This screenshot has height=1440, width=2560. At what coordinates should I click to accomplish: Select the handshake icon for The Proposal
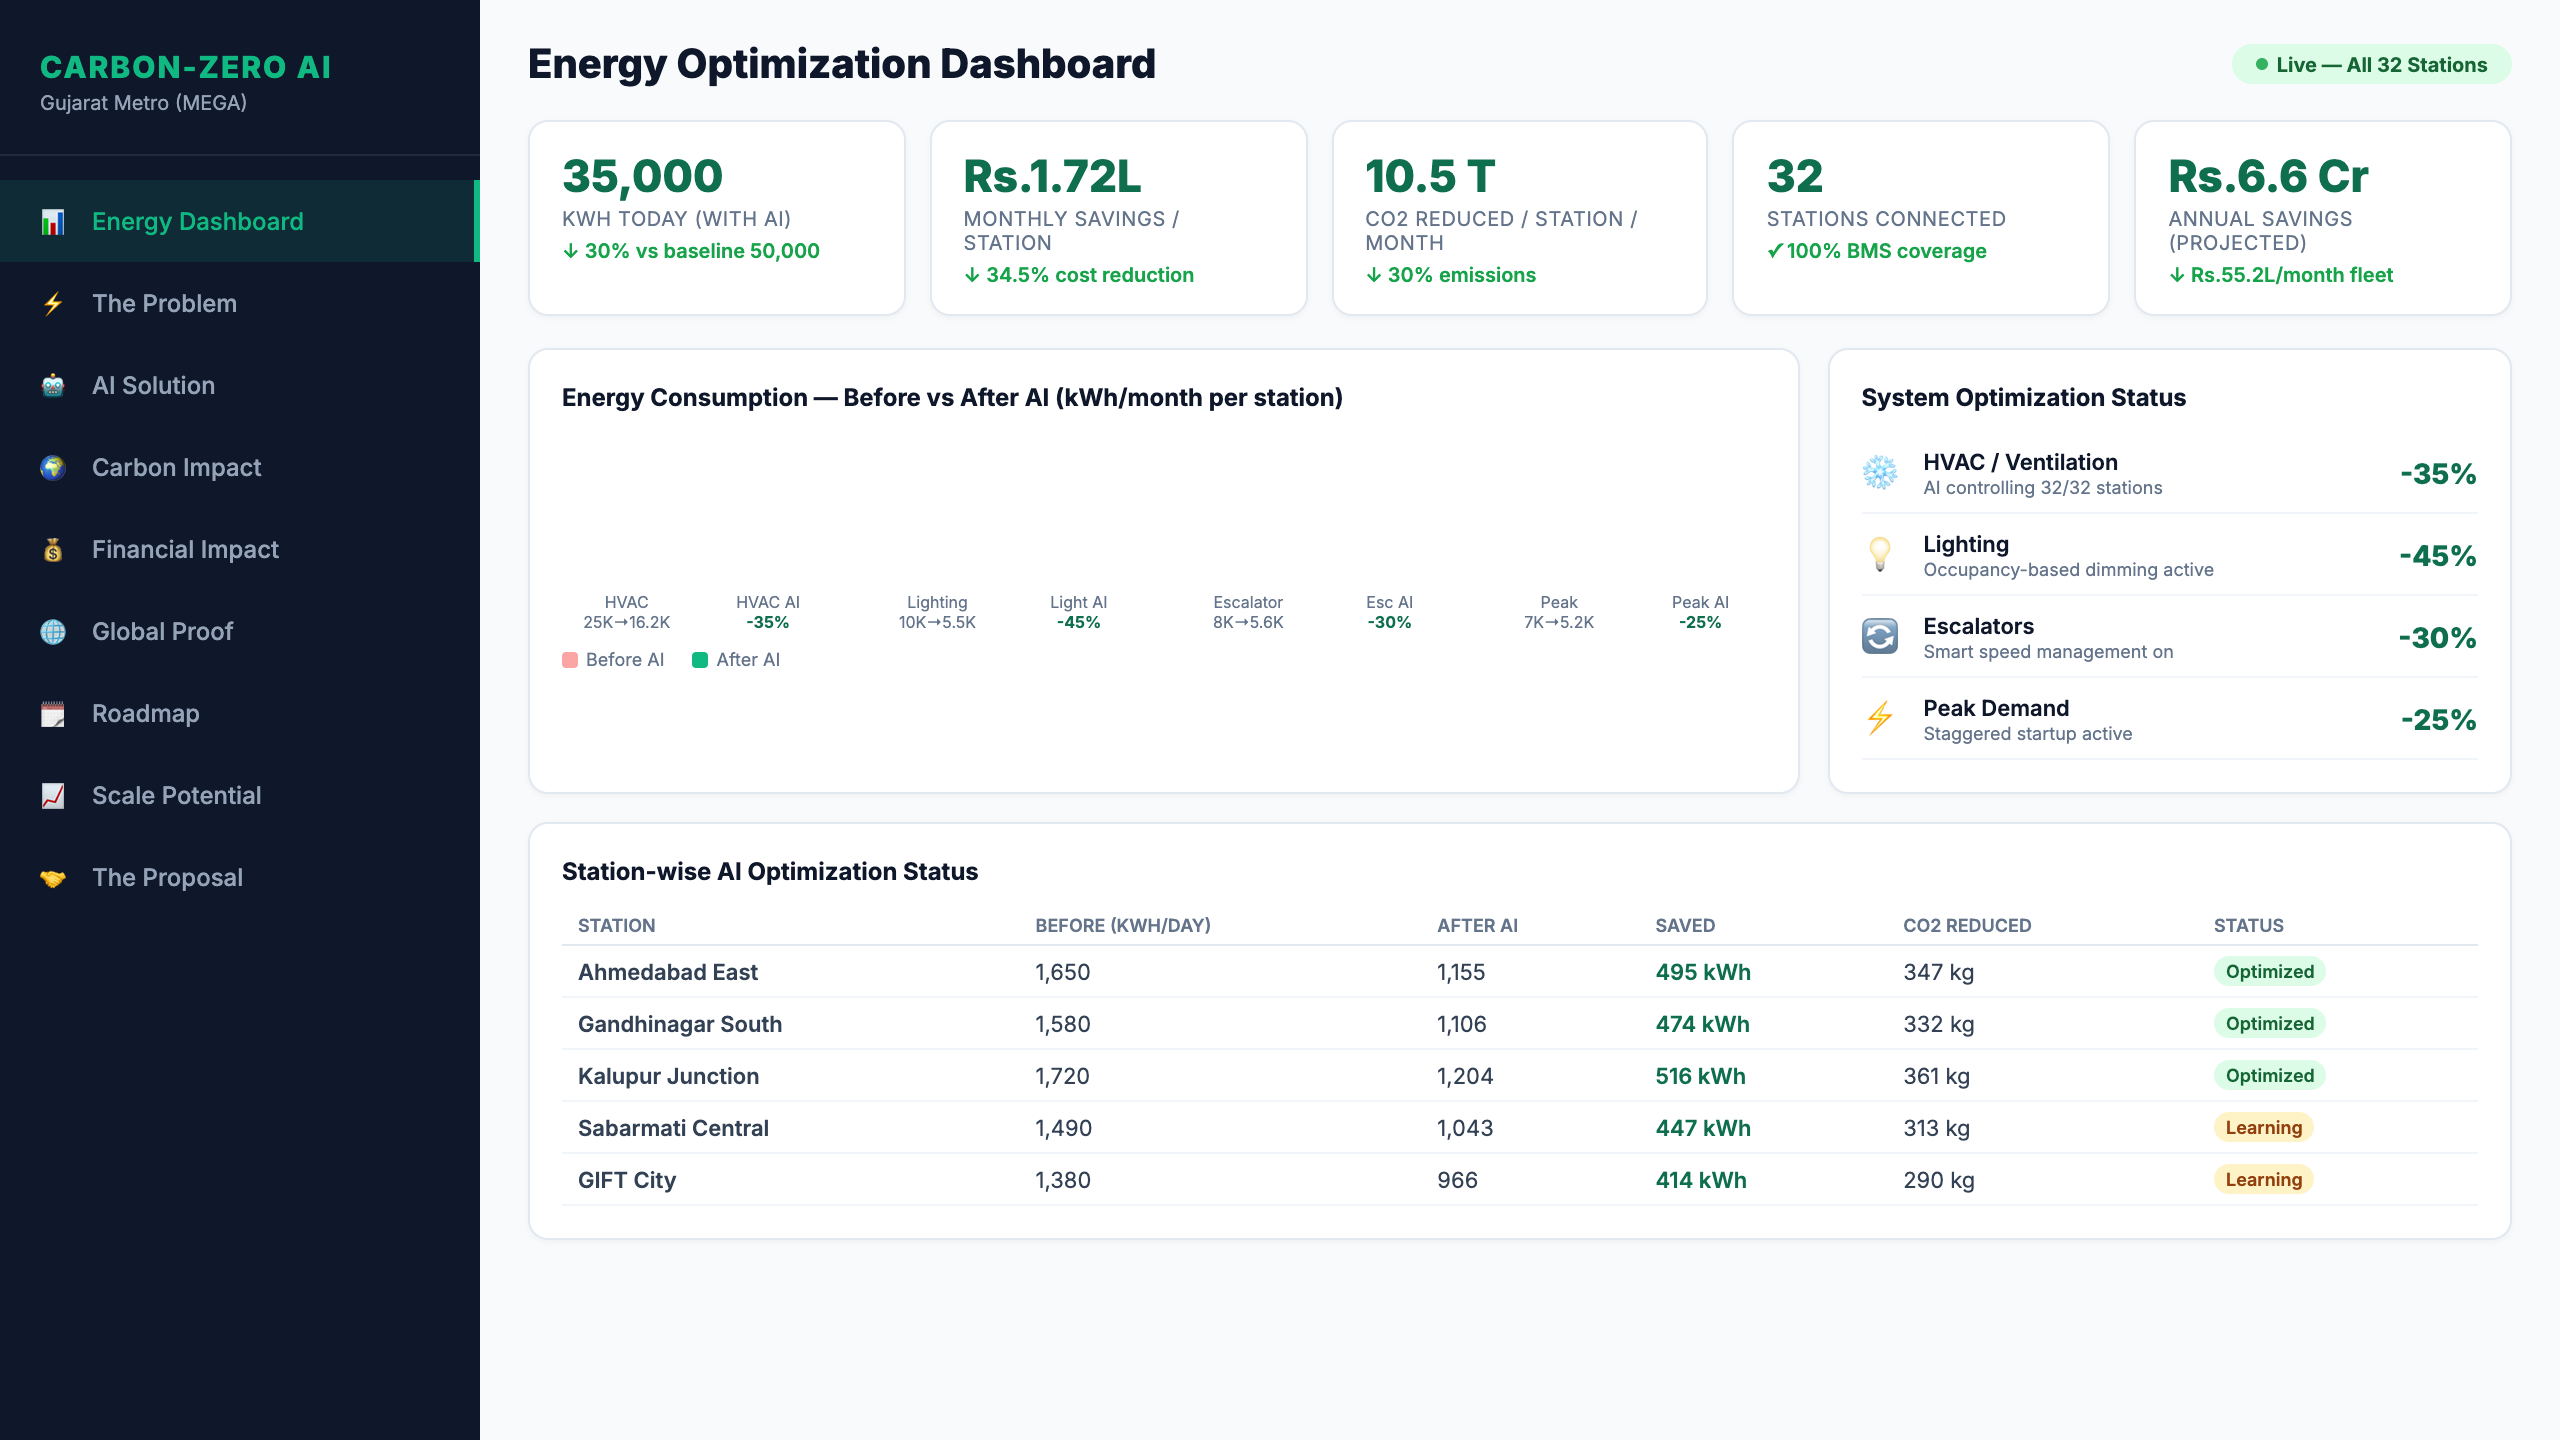click(54, 877)
